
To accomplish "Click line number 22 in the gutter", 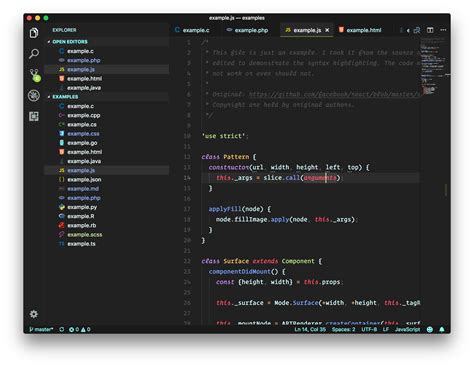I will pos(187,261).
